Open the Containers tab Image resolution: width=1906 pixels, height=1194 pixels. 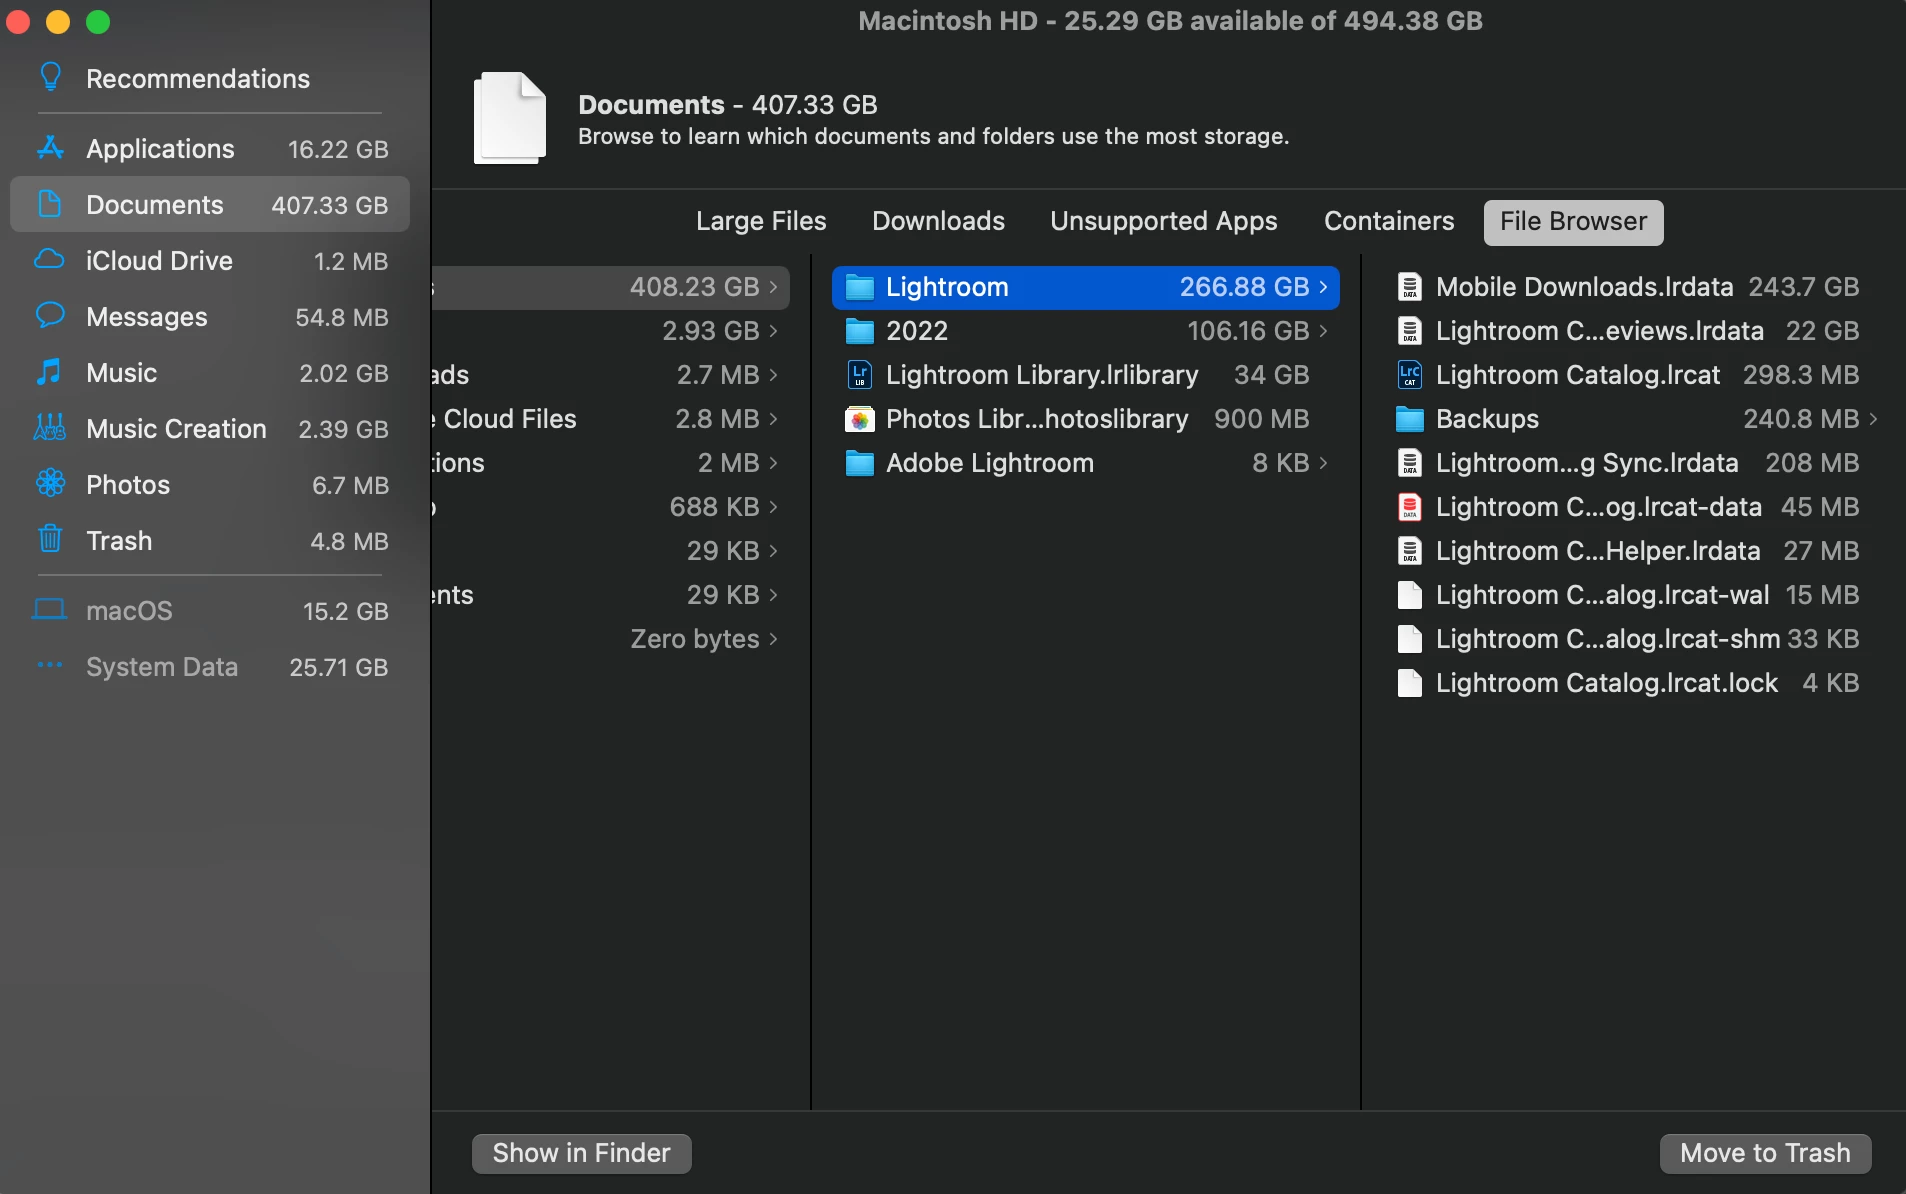point(1389,221)
